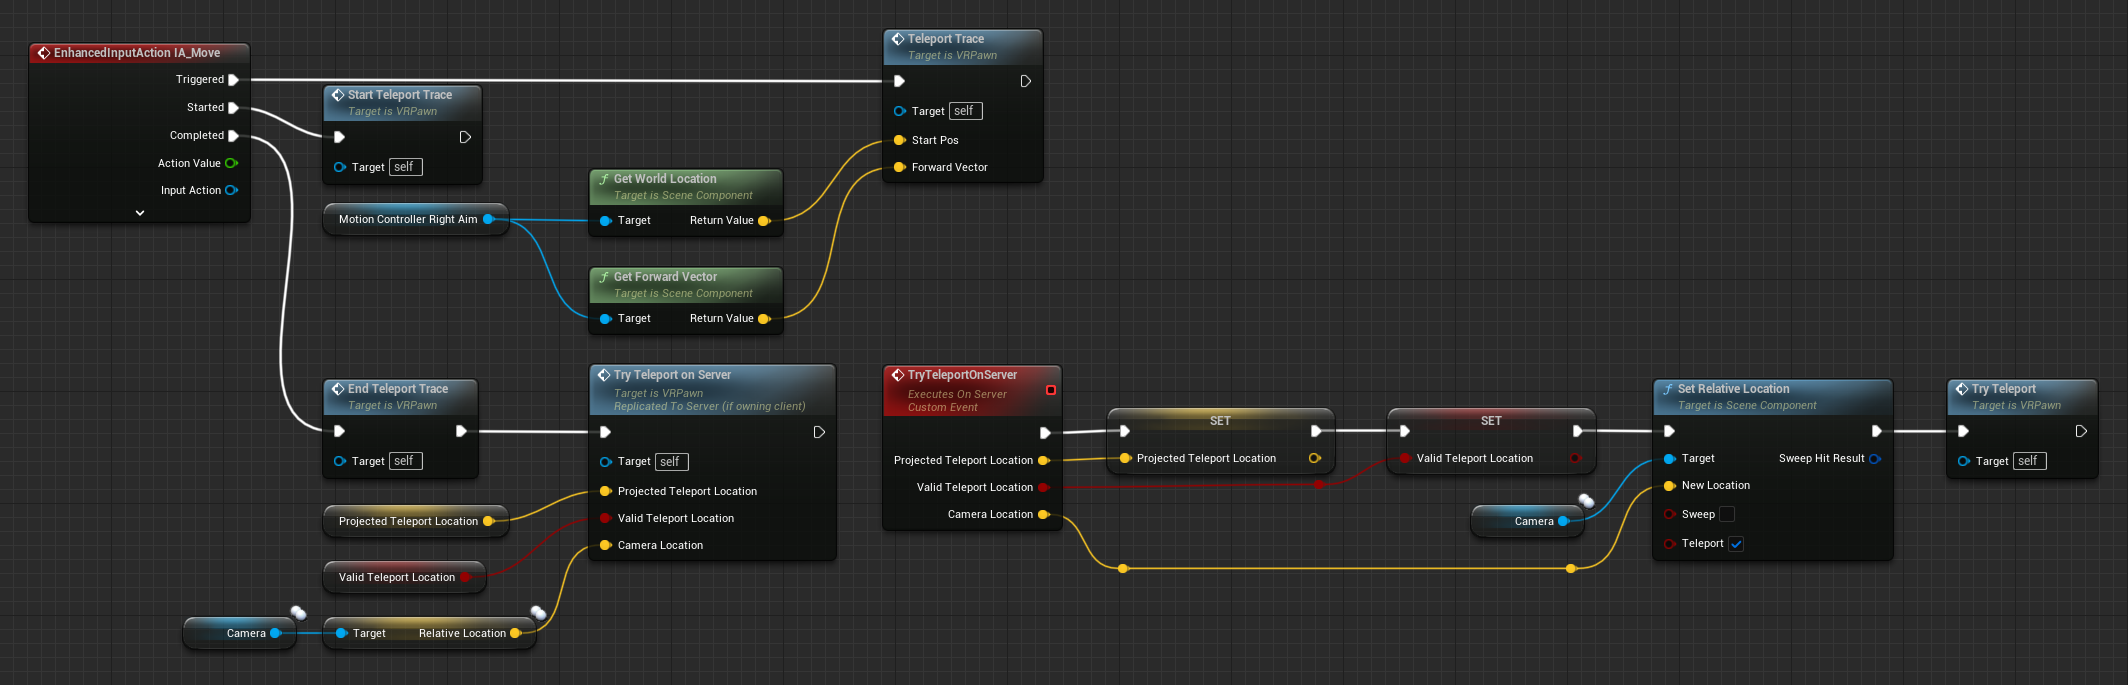The image size is (2128, 685).
Task: Click Try Teleport on Server input exec pin
Action: [x=605, y=432]
